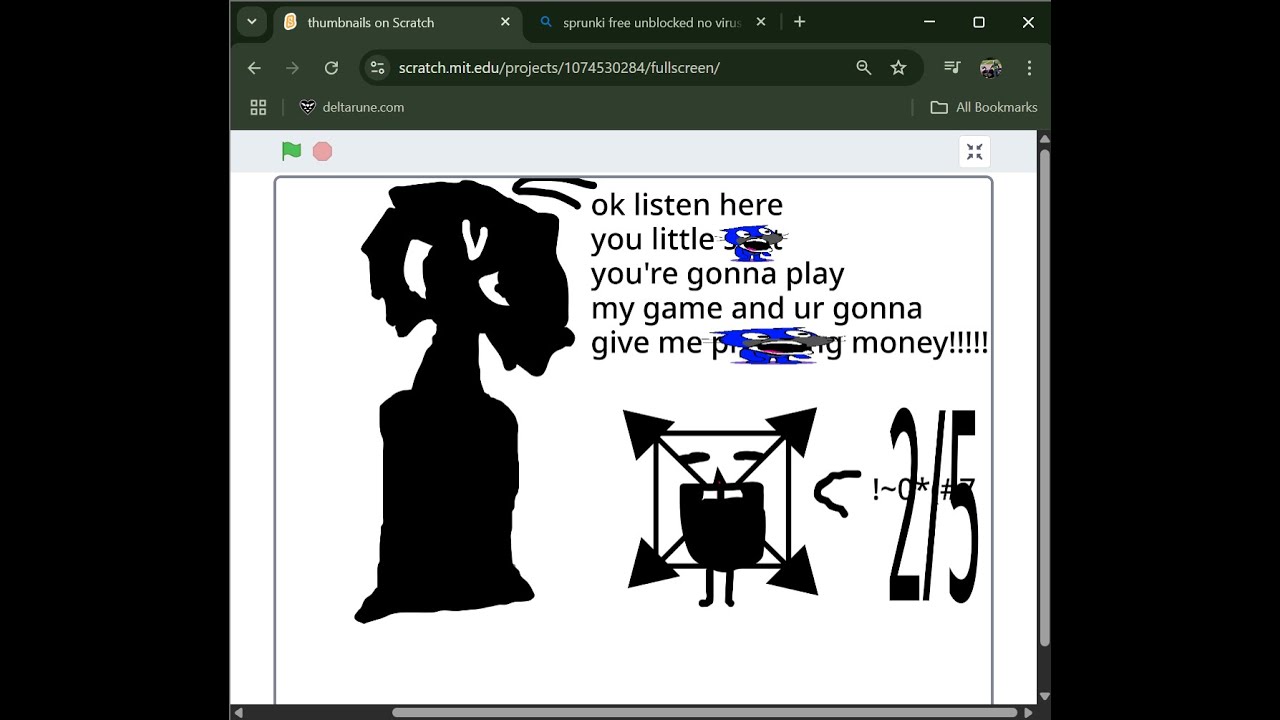The height and width of the screenshot is (720, 1280).
Task: Bookmark this page with the star icon
Action: [x=898, y=68]
